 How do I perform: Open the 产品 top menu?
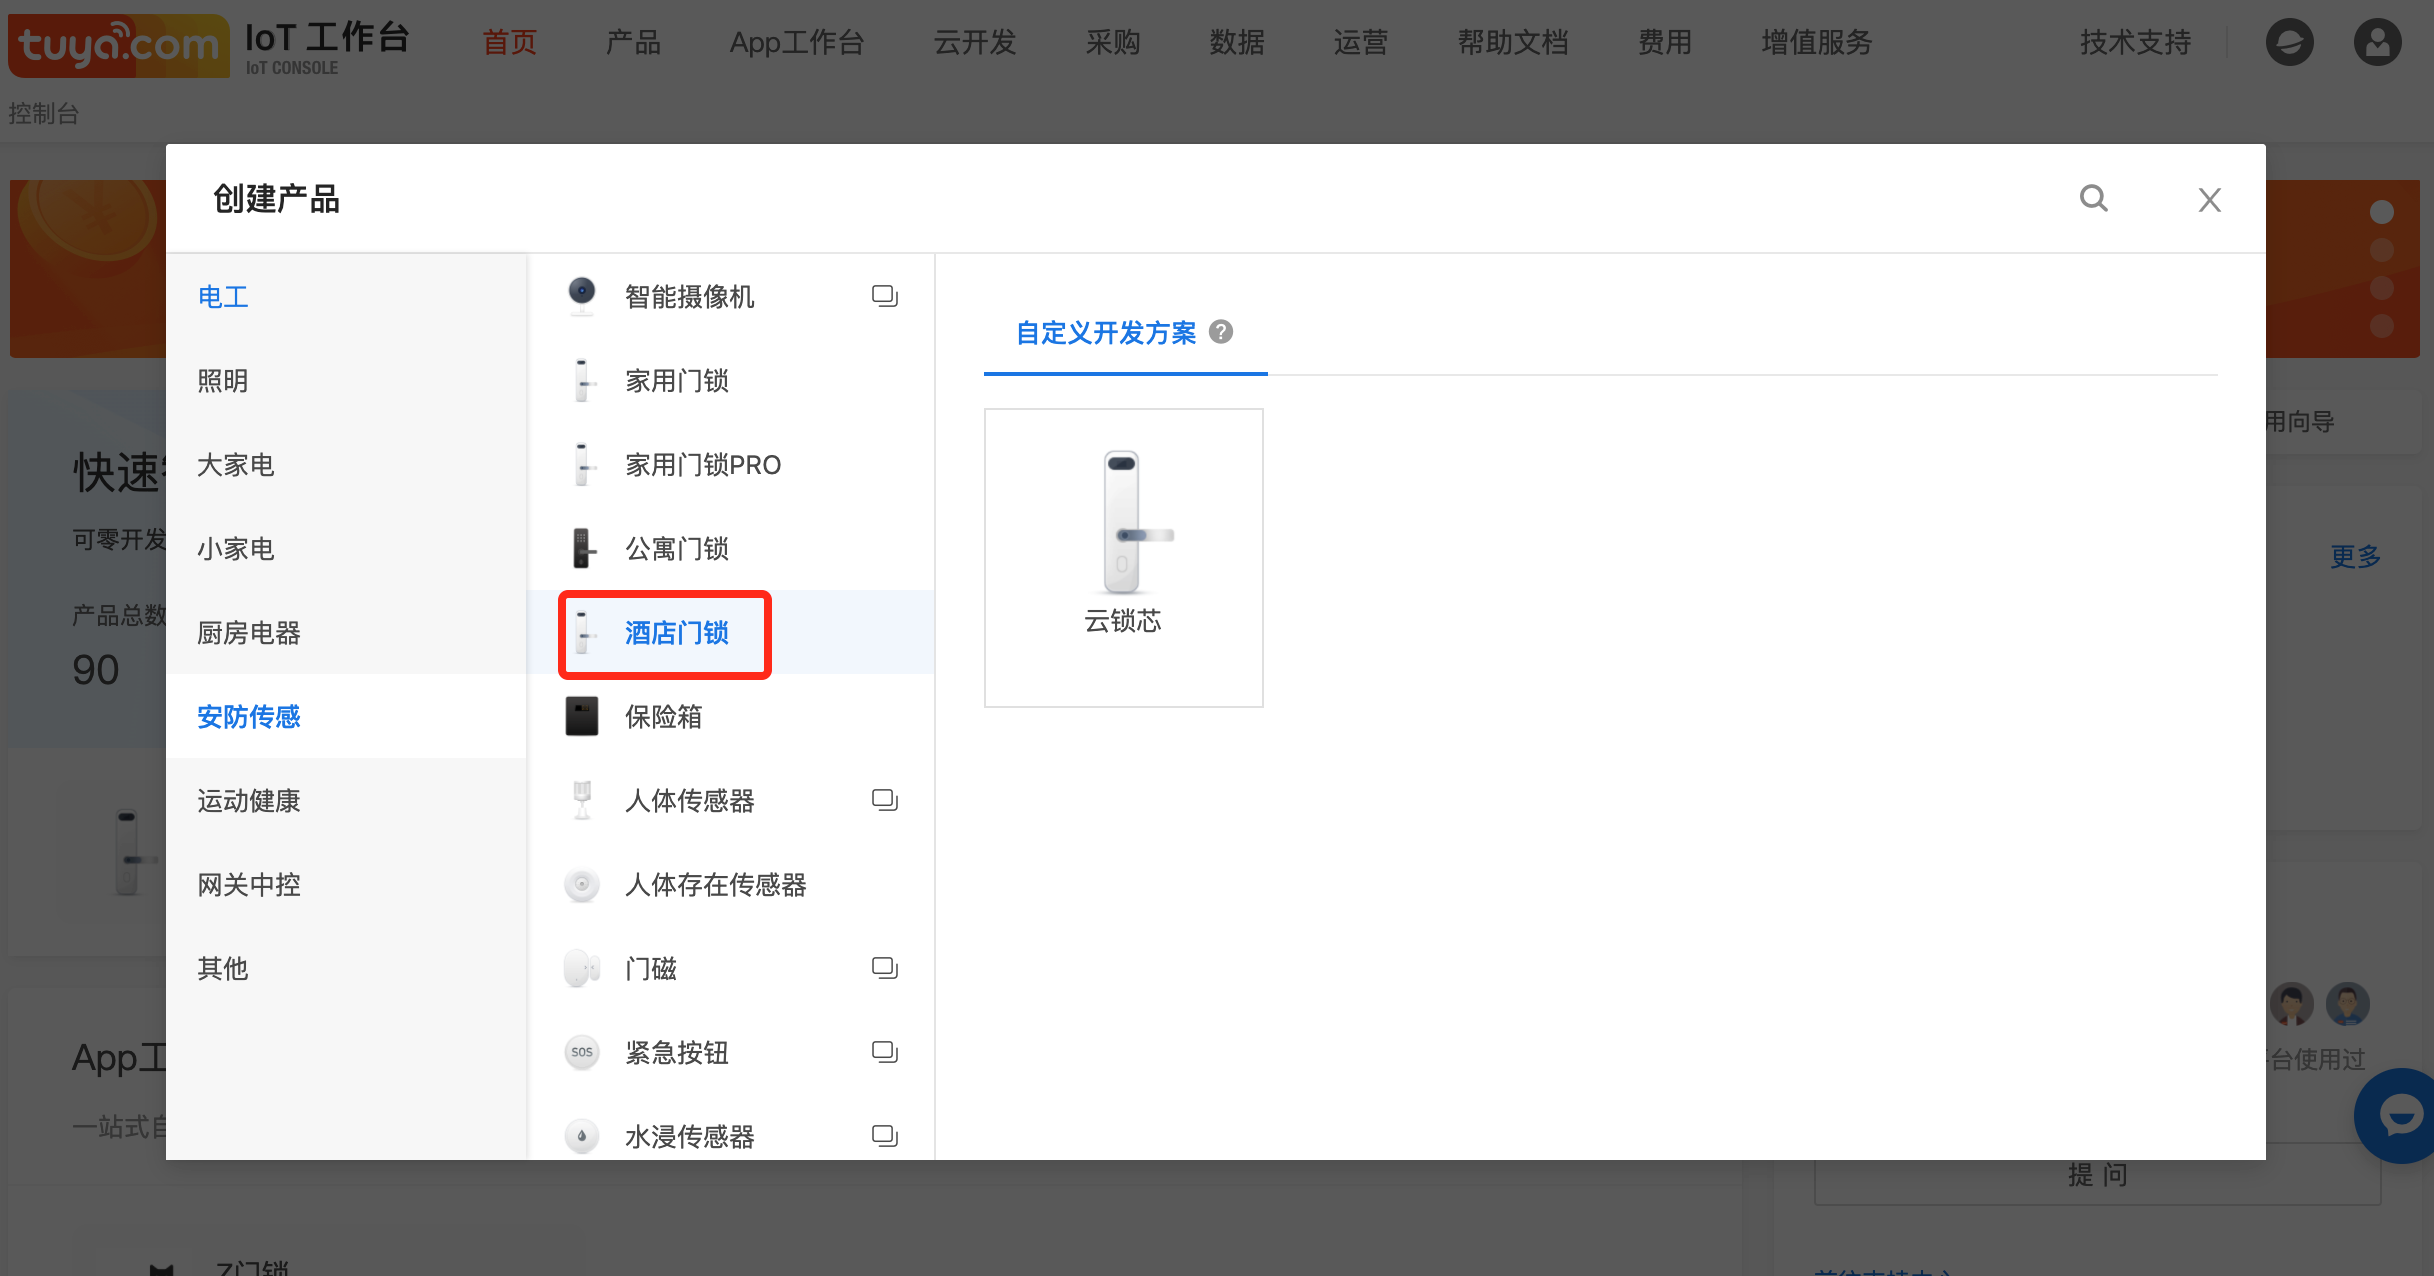point(633,42)
